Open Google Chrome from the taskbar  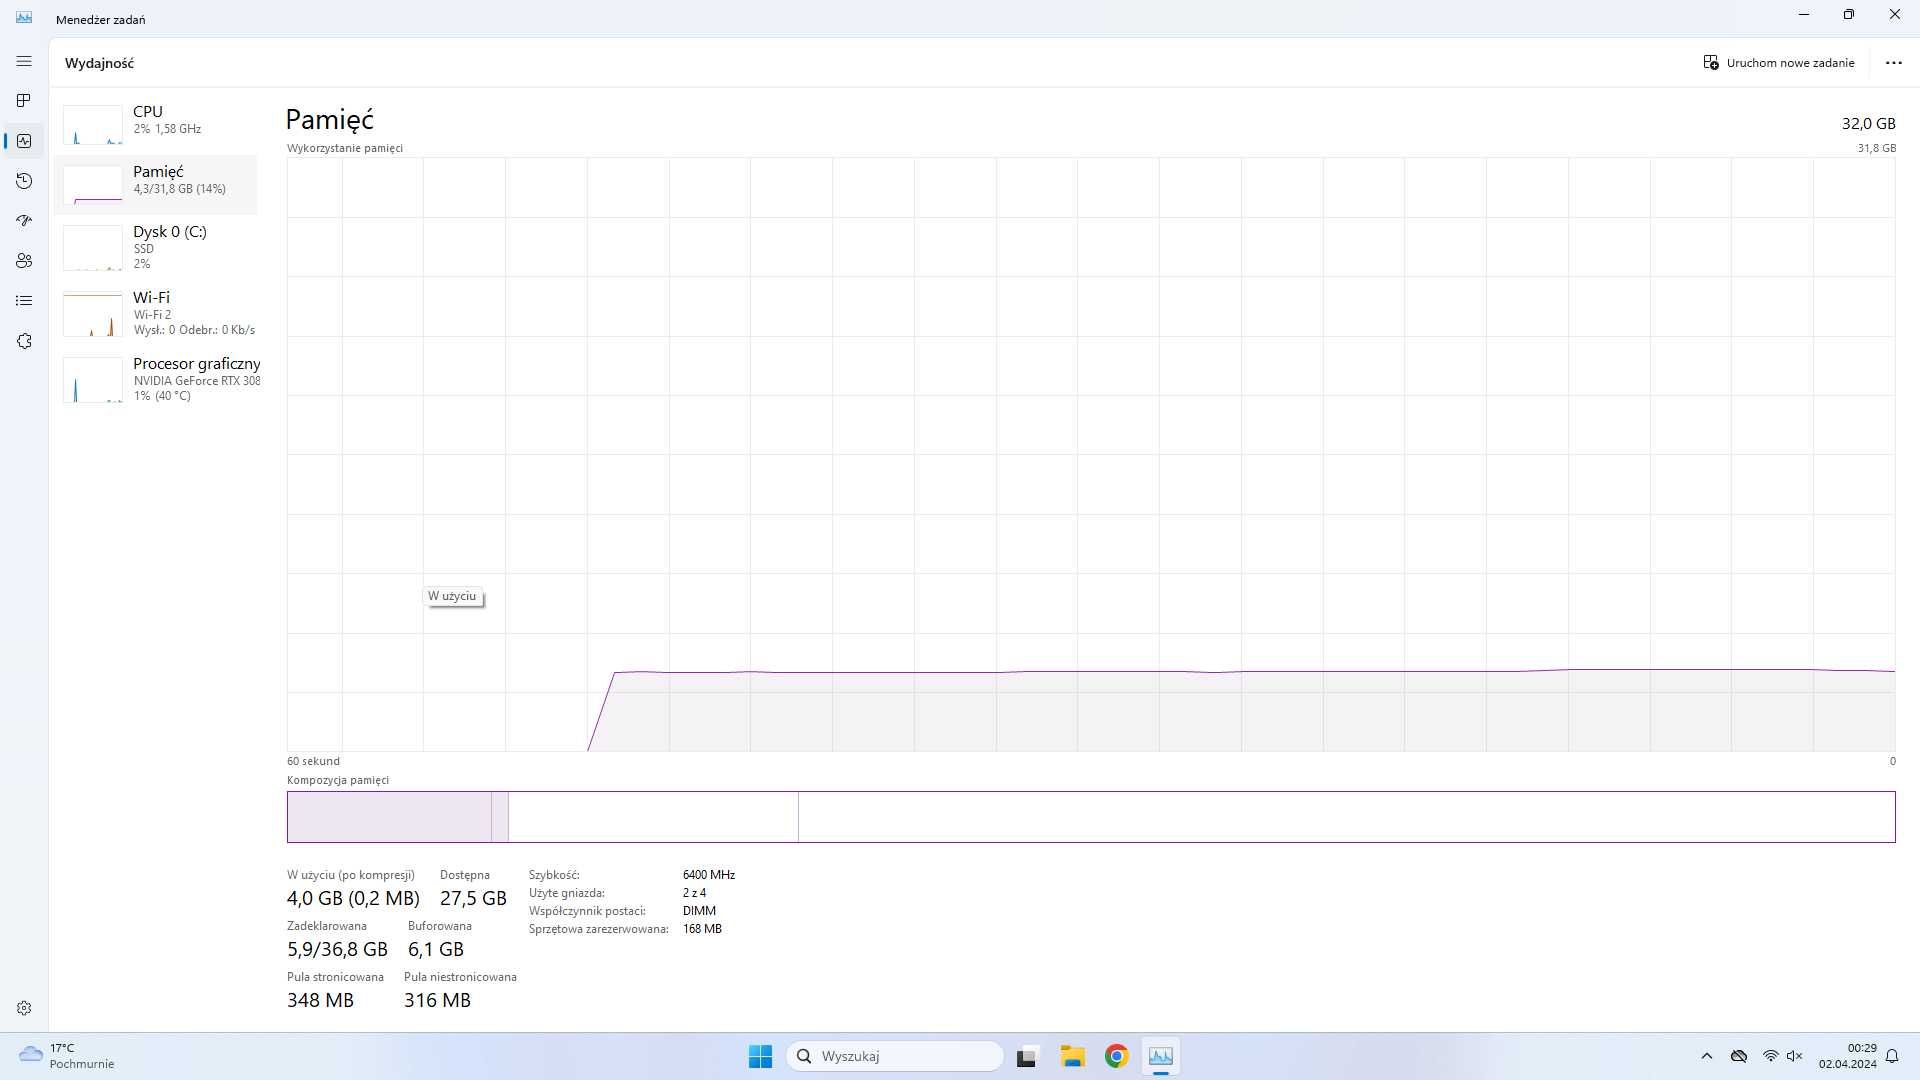click(x=1117, y=1056)
